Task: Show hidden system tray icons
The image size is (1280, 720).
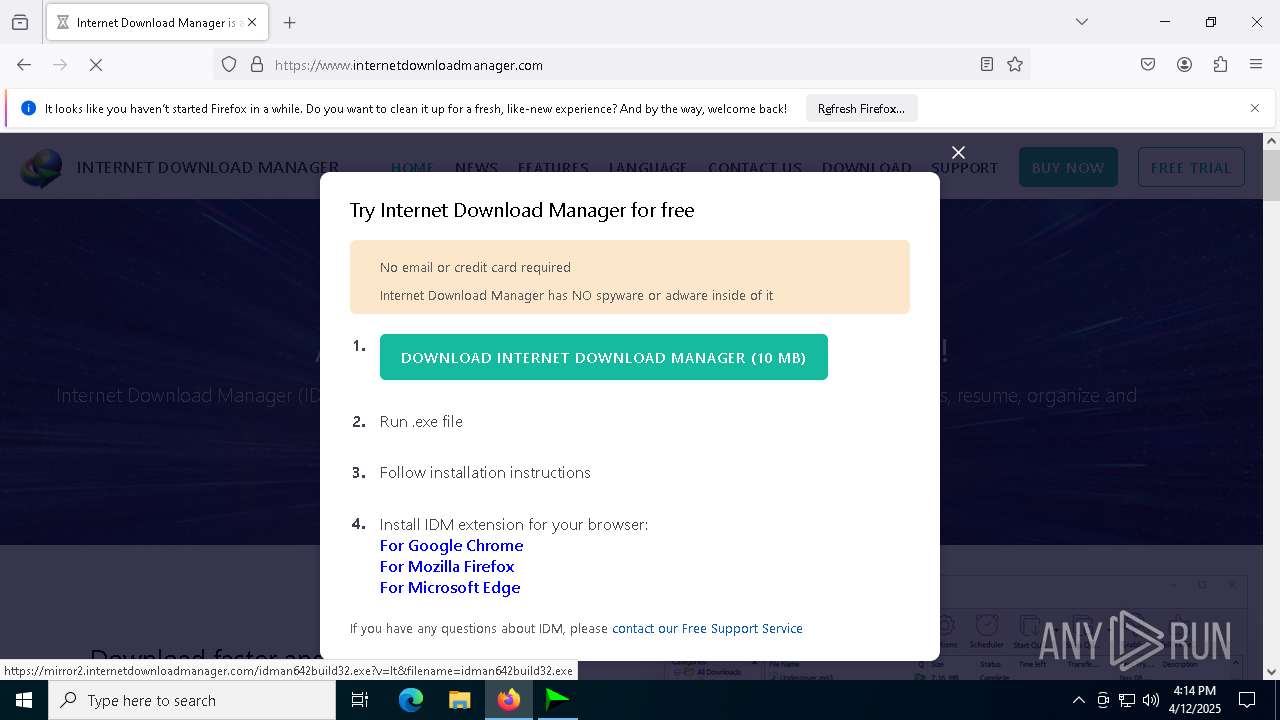Action: coord(1078,700)
